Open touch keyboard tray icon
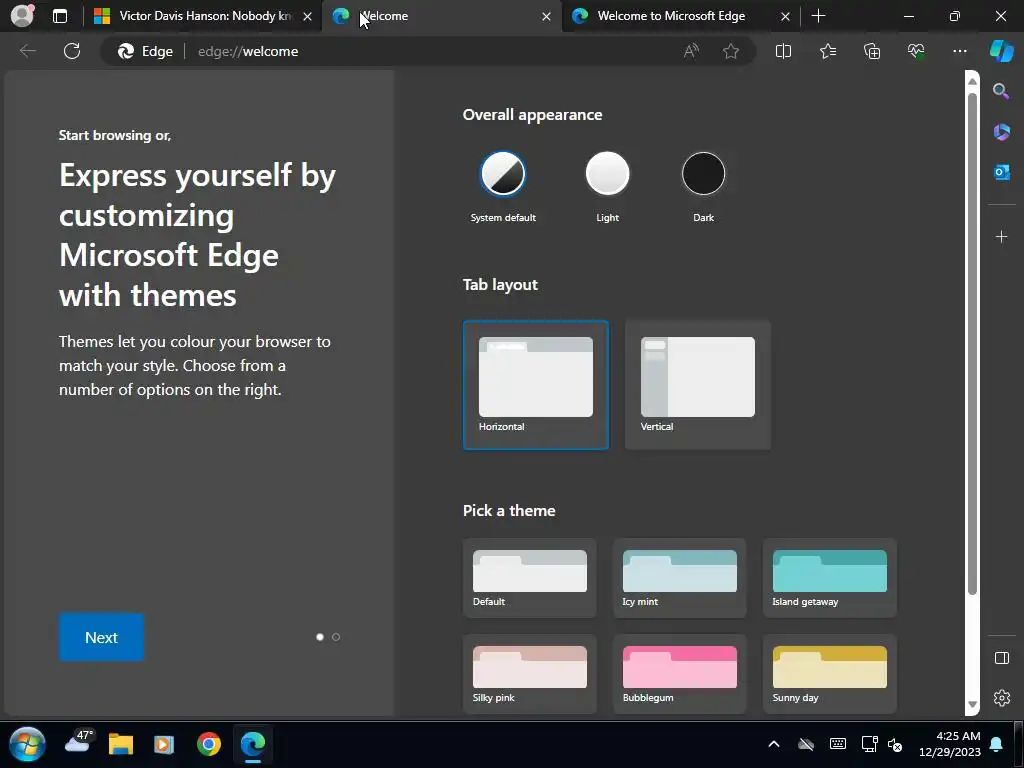1024x768 pixels. tap(837, 744)
